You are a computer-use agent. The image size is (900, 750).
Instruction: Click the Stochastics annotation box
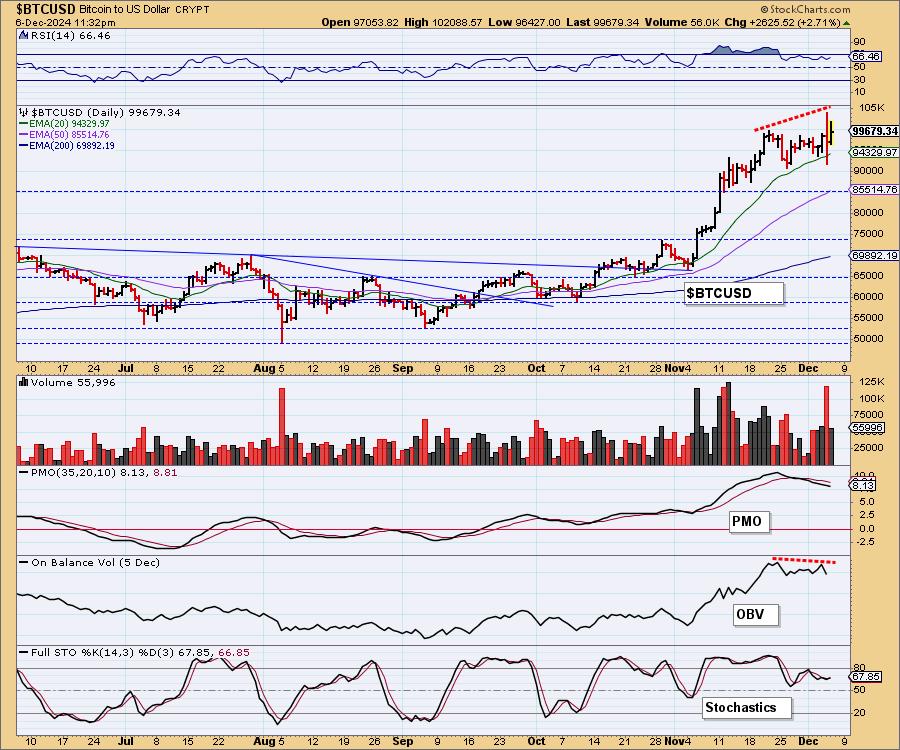[x=746, y=707]
